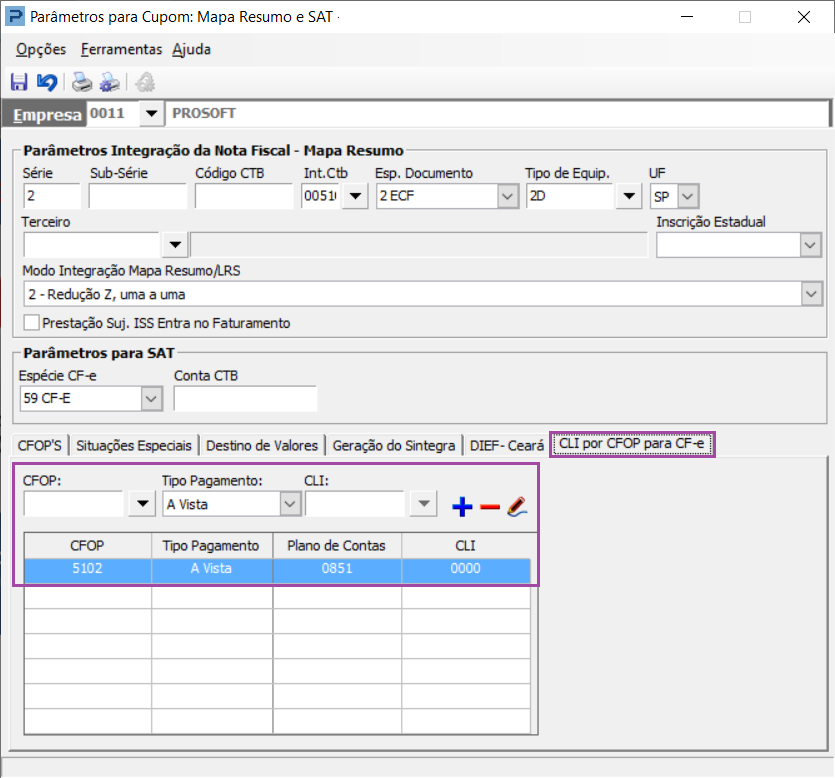Click the second printer icon in toolbar
Viewport: 835px width, 778px height.
(x=110, y=83)
